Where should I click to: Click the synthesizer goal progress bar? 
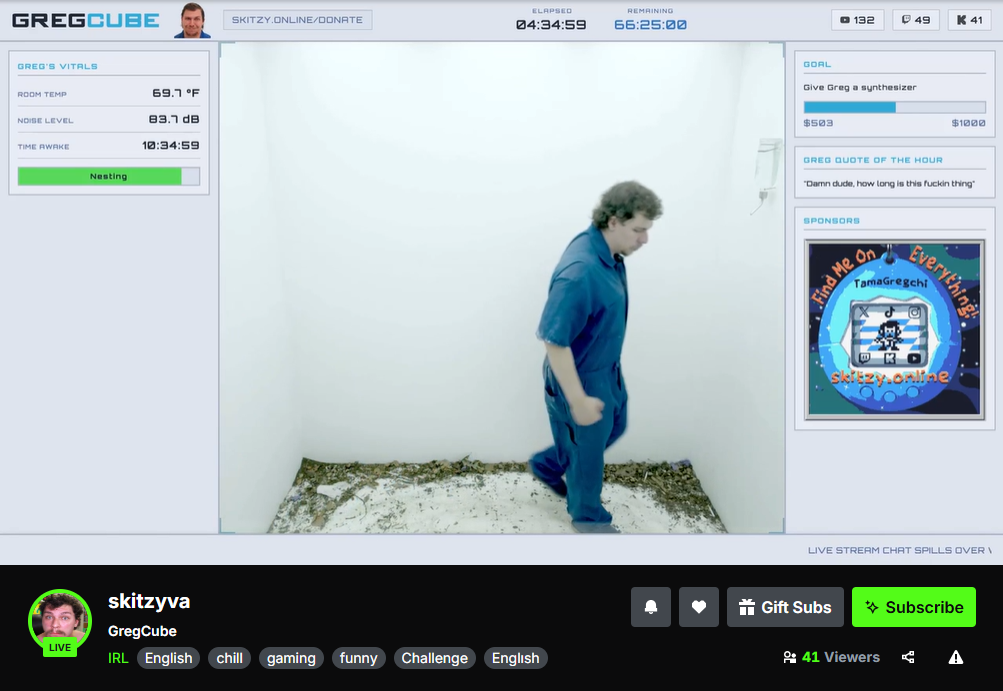point(894,107)
